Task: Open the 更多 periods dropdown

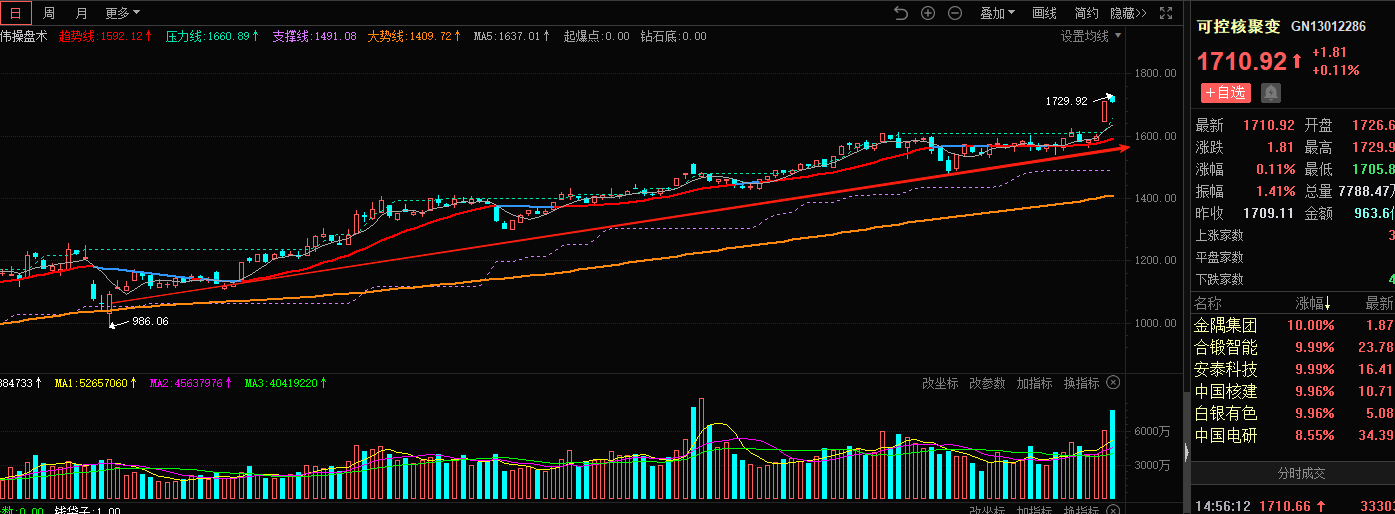Action: point(122,13)
